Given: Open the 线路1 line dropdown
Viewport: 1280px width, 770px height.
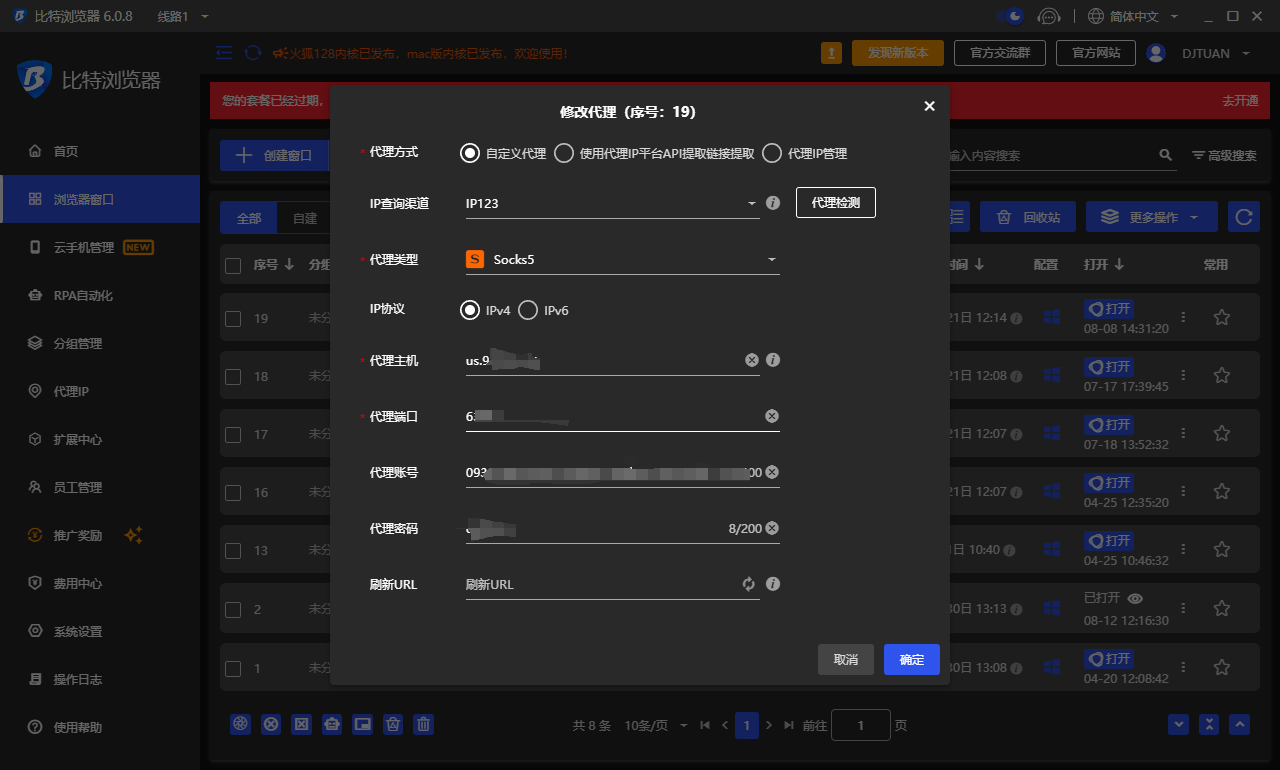Looking at the screenshot, I should tap(183, 17).
